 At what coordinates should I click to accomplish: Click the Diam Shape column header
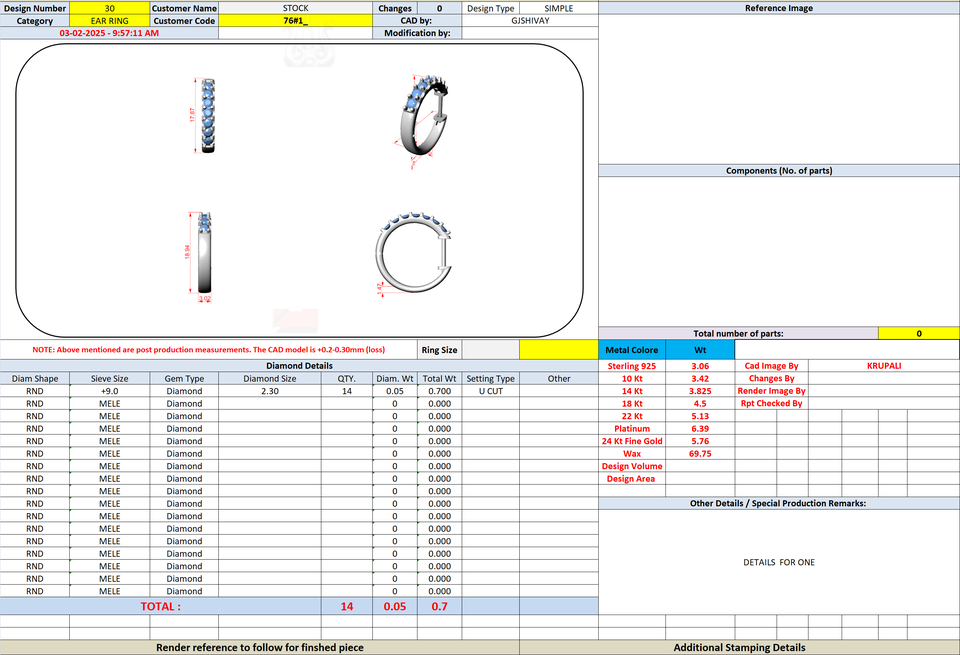[x=35, y=378]
